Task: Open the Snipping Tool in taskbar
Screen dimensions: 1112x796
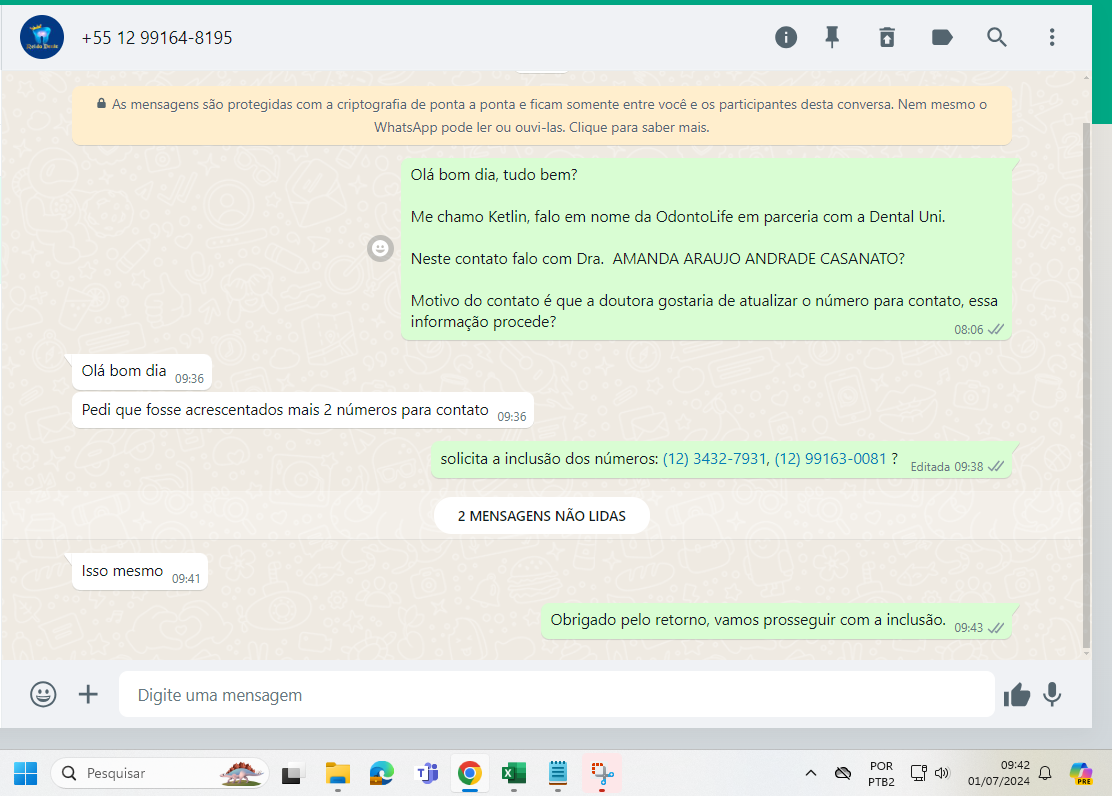Action: click(602, 773)
